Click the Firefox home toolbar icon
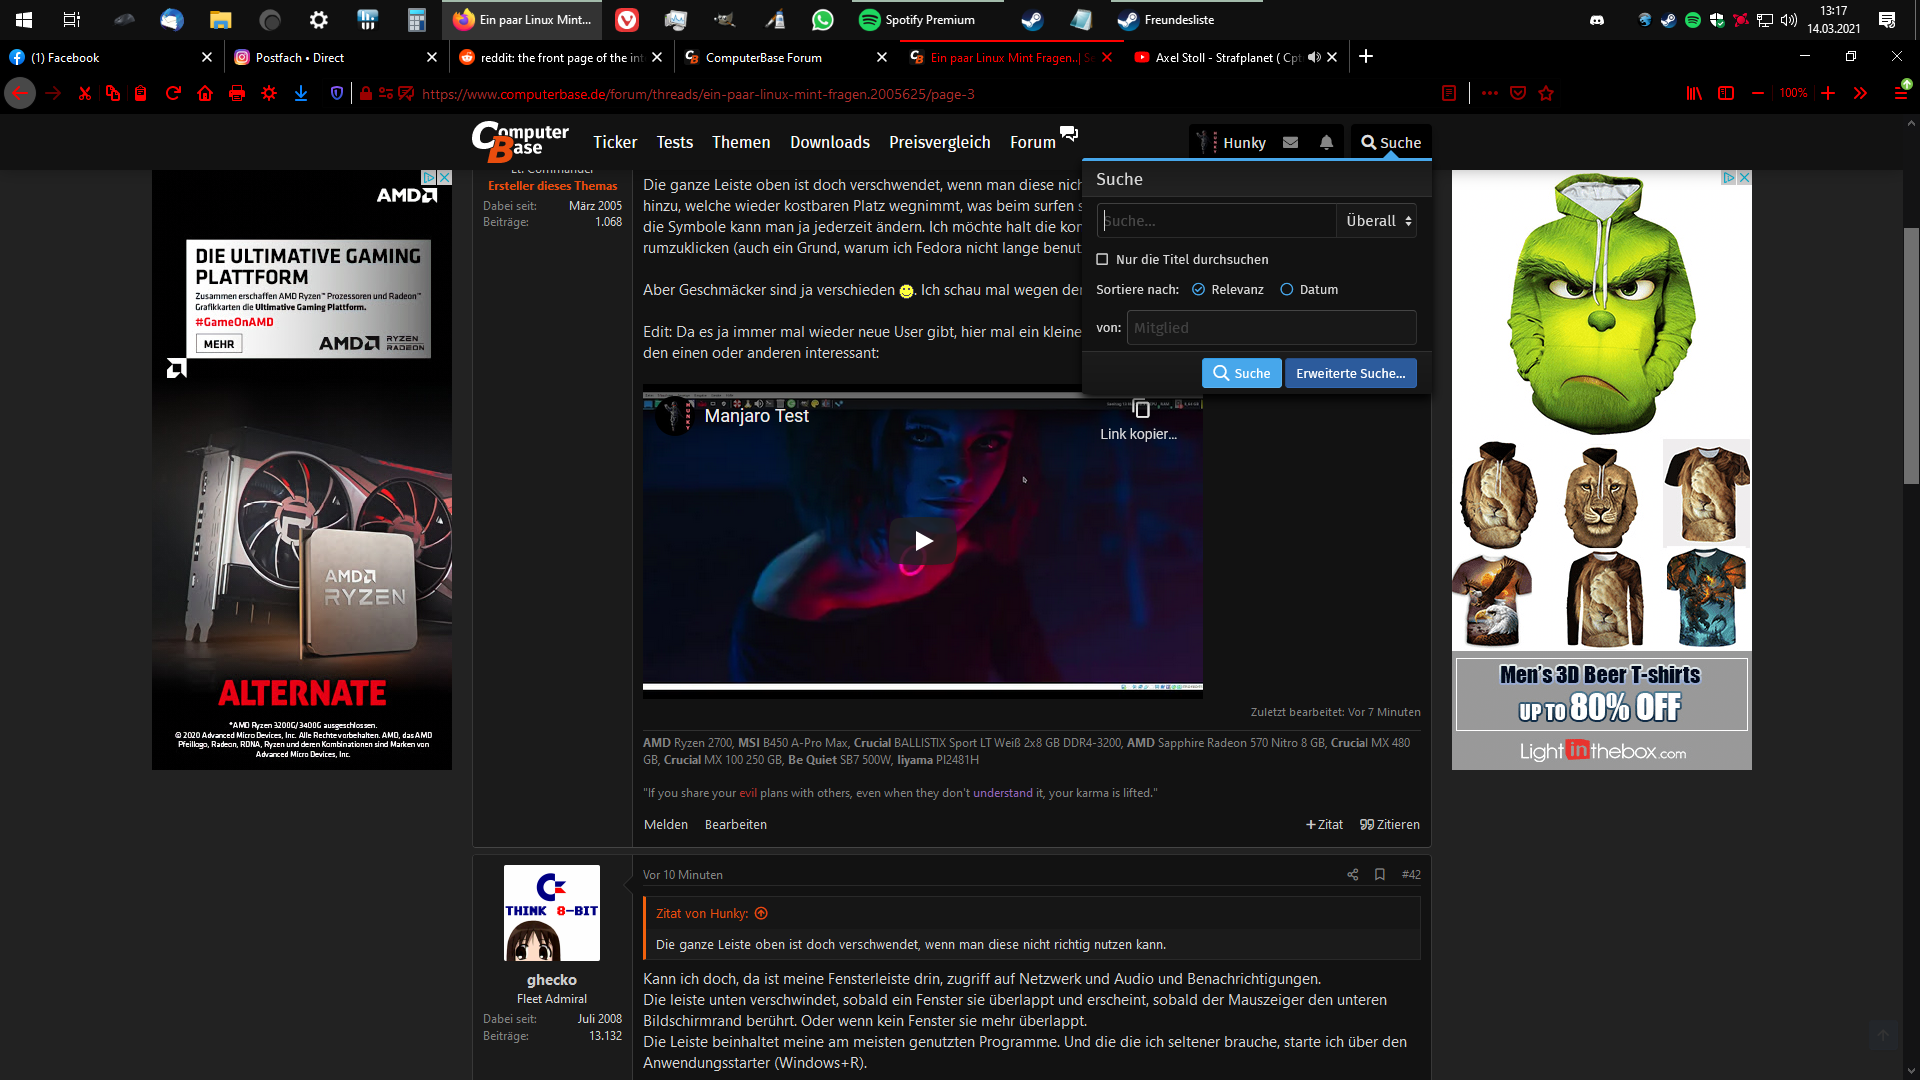1920x1080 pixels. click(205, 94)
